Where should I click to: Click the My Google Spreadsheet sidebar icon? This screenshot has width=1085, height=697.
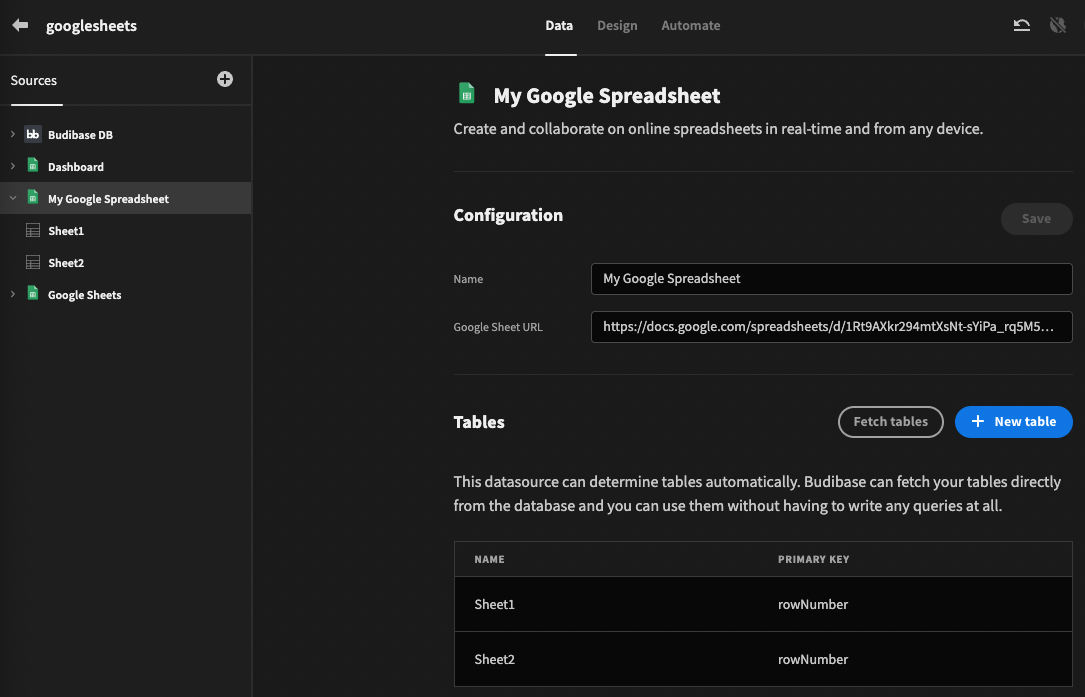33,197
